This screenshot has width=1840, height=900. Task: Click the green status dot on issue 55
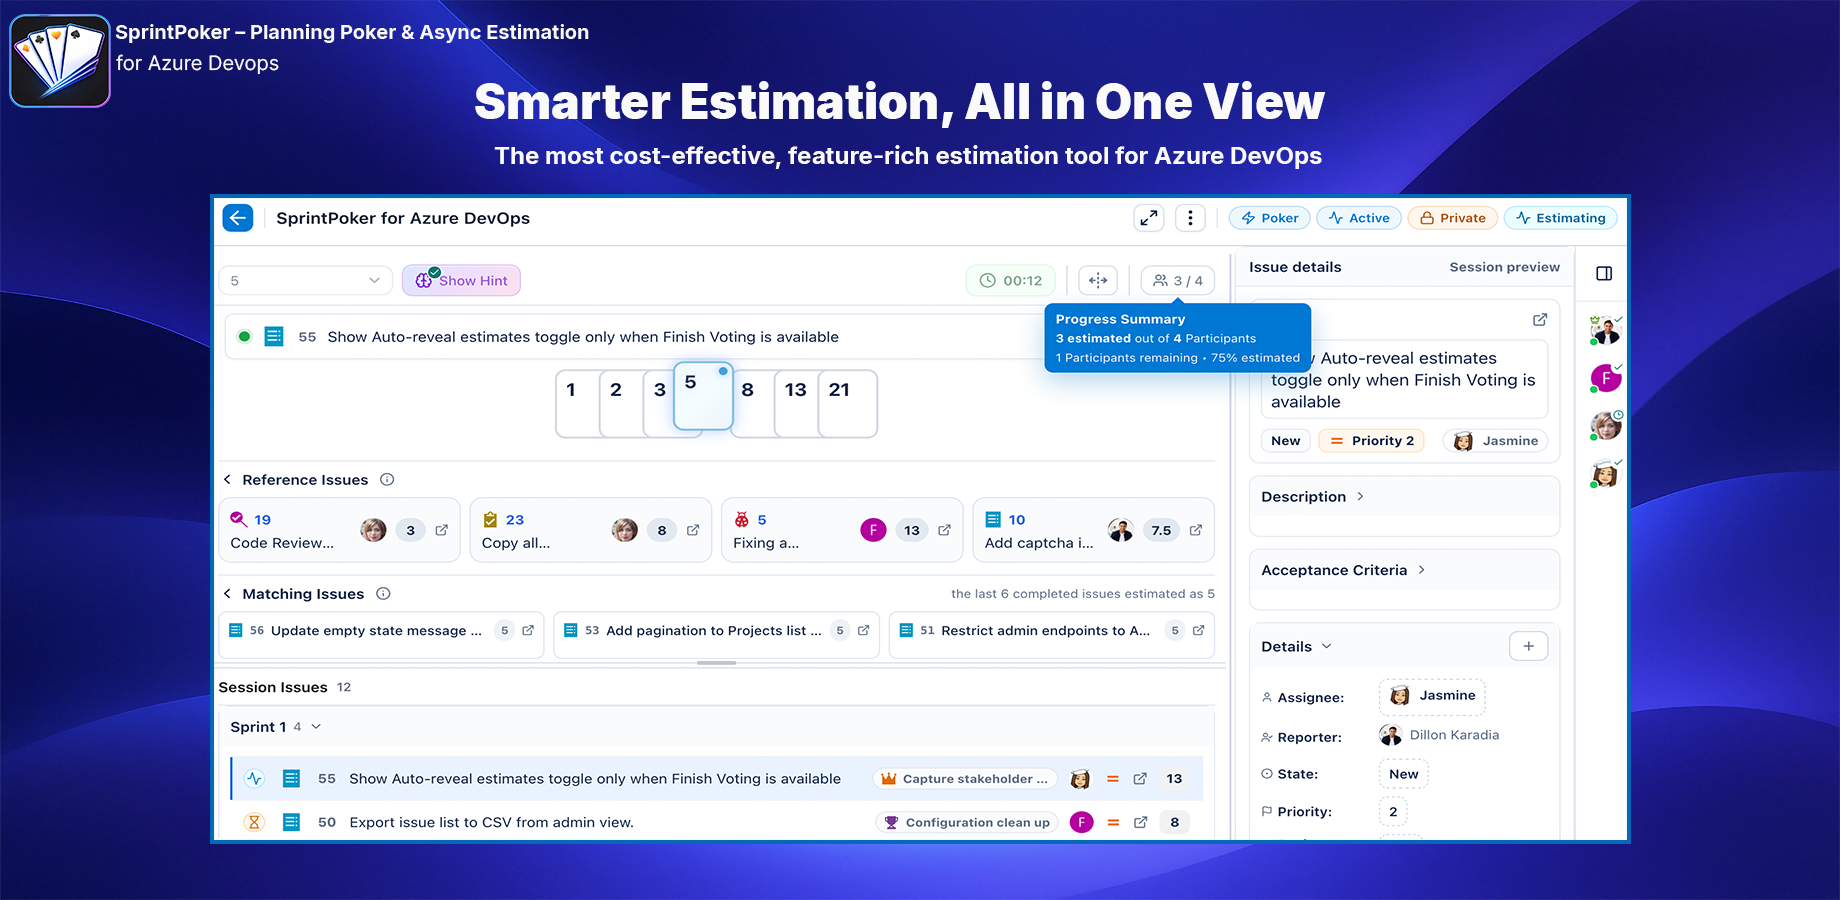pyautogui.click(x=244, y=337)
